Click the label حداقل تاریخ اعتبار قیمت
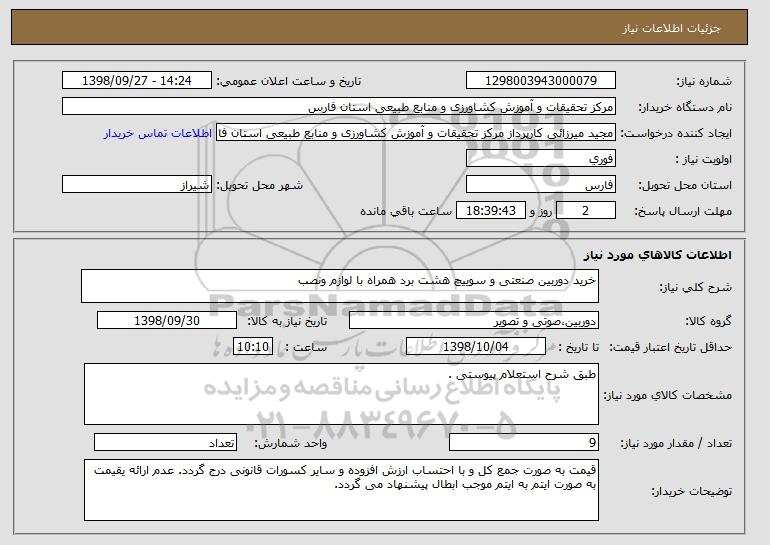This screenshot has width=770, height=545. coord(670,347)
